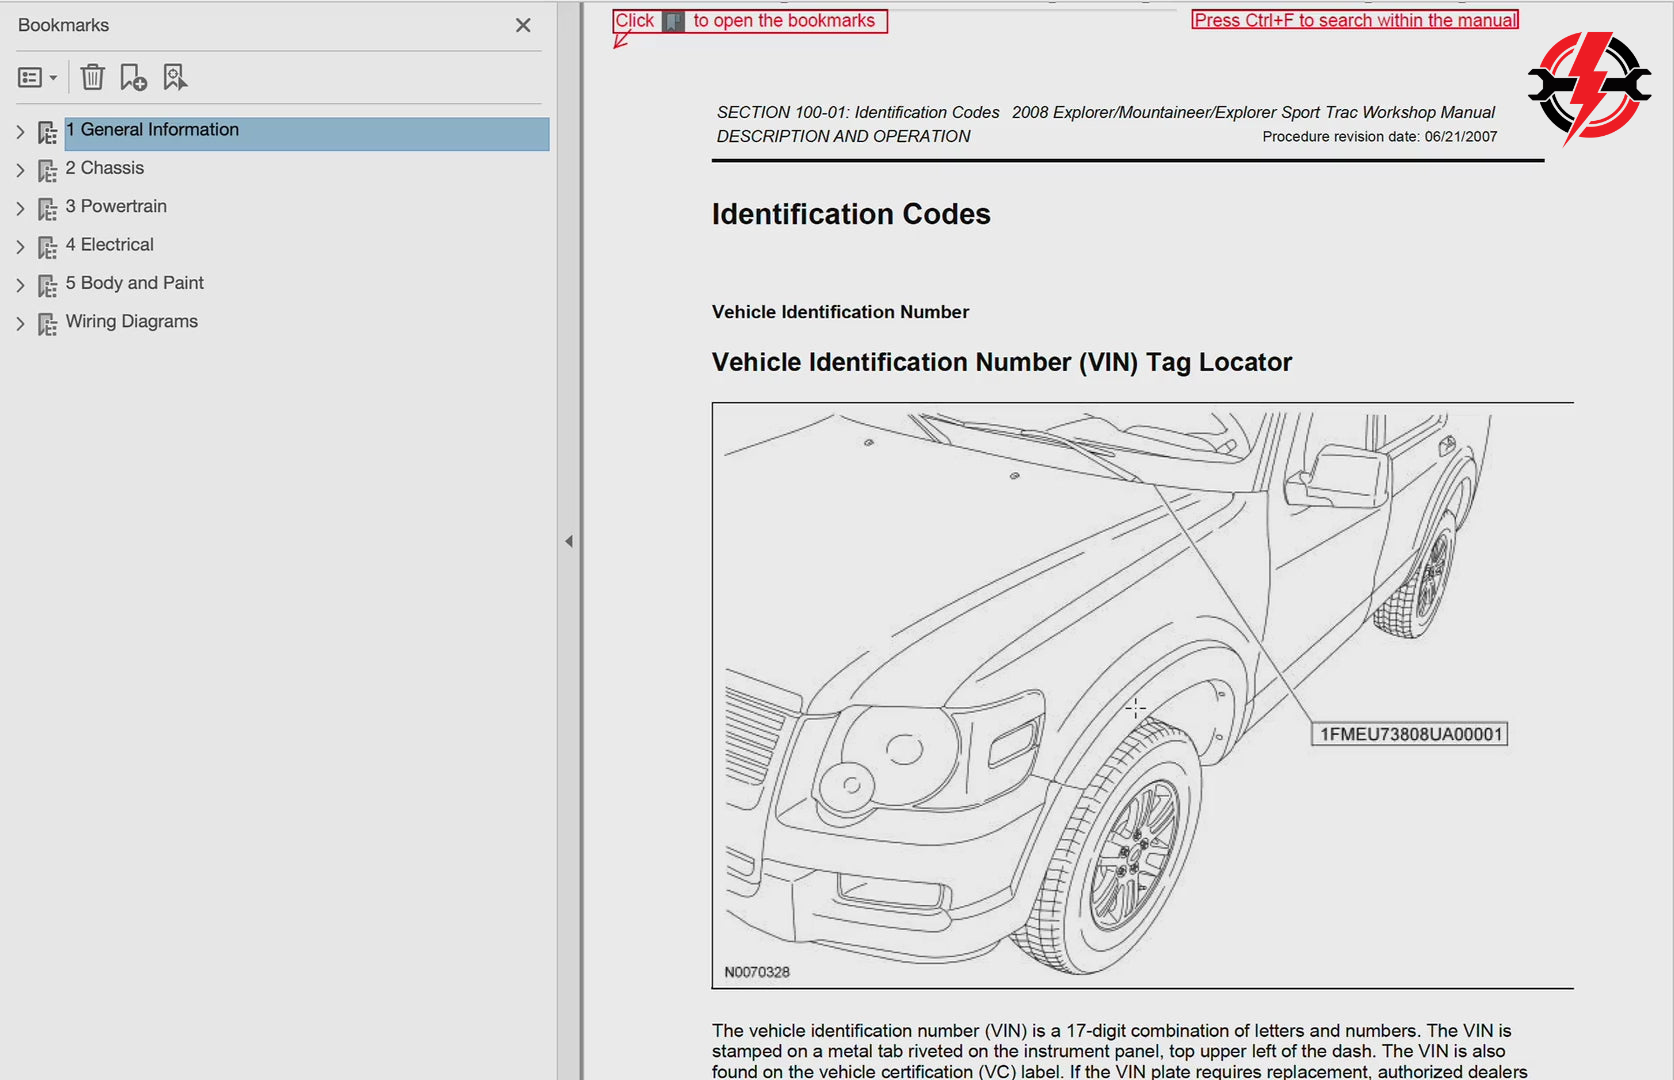Expand the Wiring Diagrams bookmark
The image size is (1674, 1080).
pos(20,323)
